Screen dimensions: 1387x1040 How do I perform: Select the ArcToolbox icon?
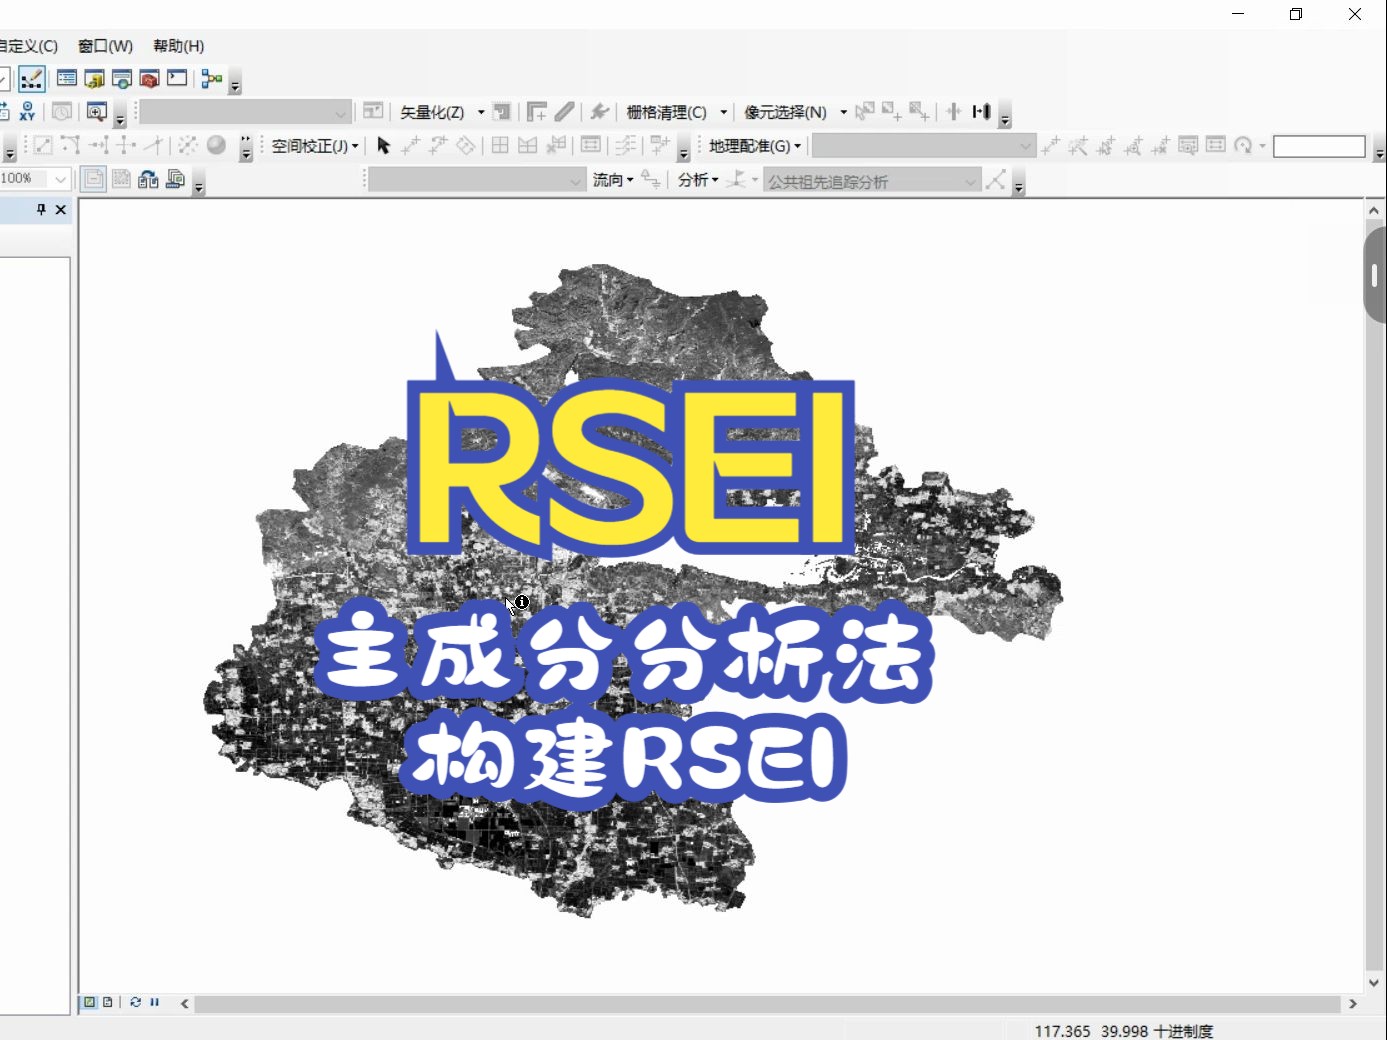click(148, 78)
